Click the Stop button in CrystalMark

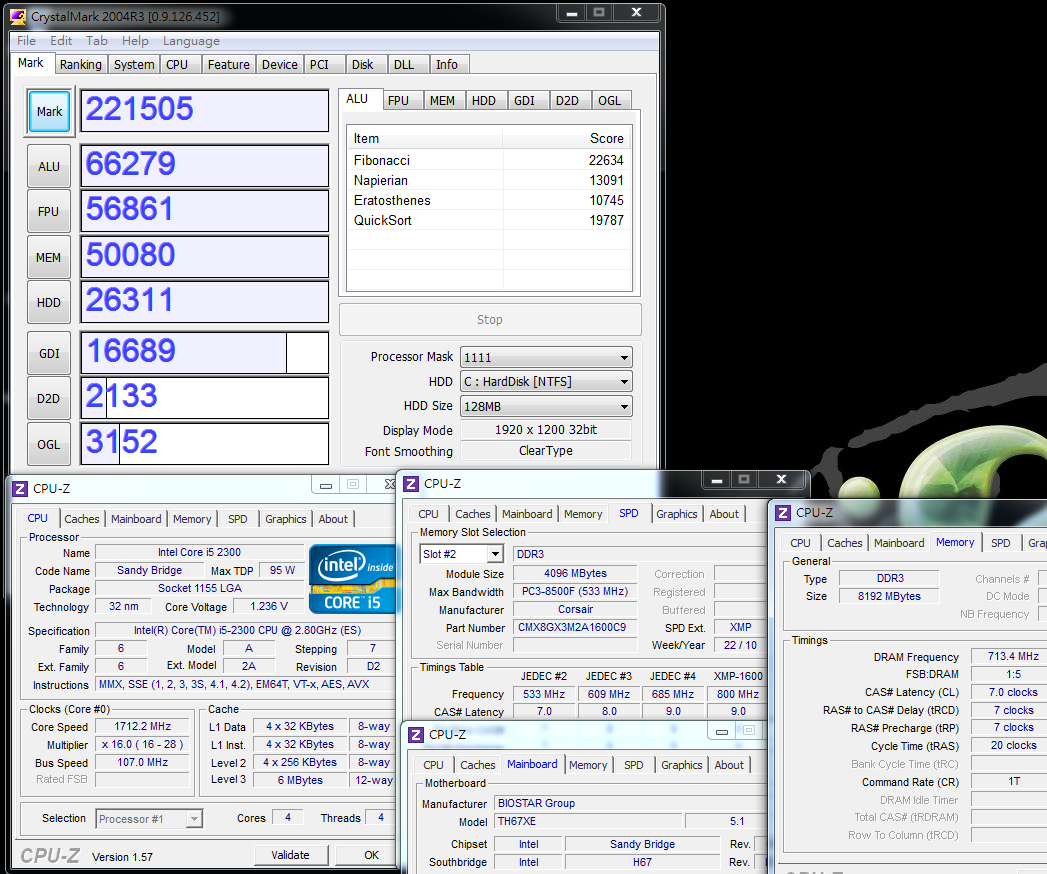[490, 320]
